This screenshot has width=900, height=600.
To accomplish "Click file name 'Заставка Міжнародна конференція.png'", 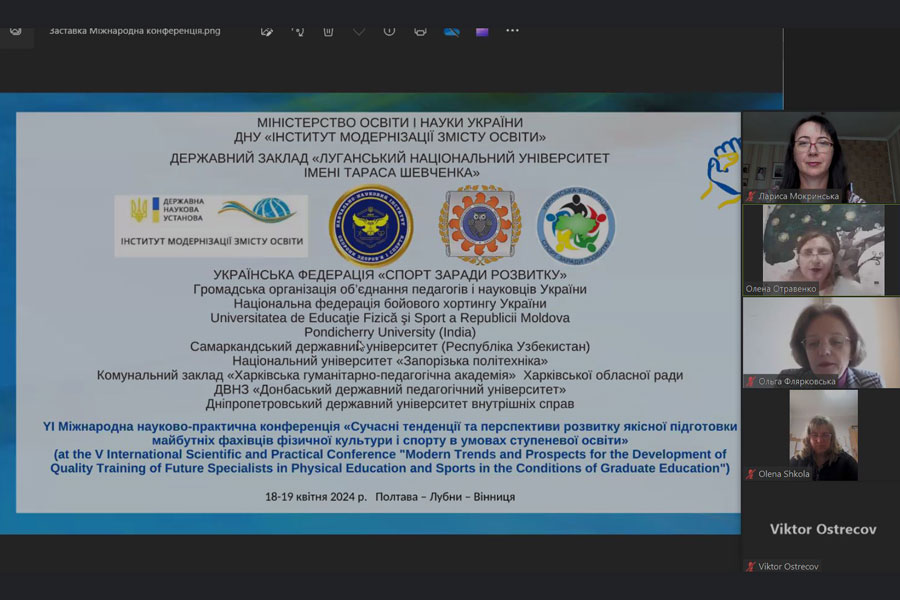I will [x=135, y=31].
